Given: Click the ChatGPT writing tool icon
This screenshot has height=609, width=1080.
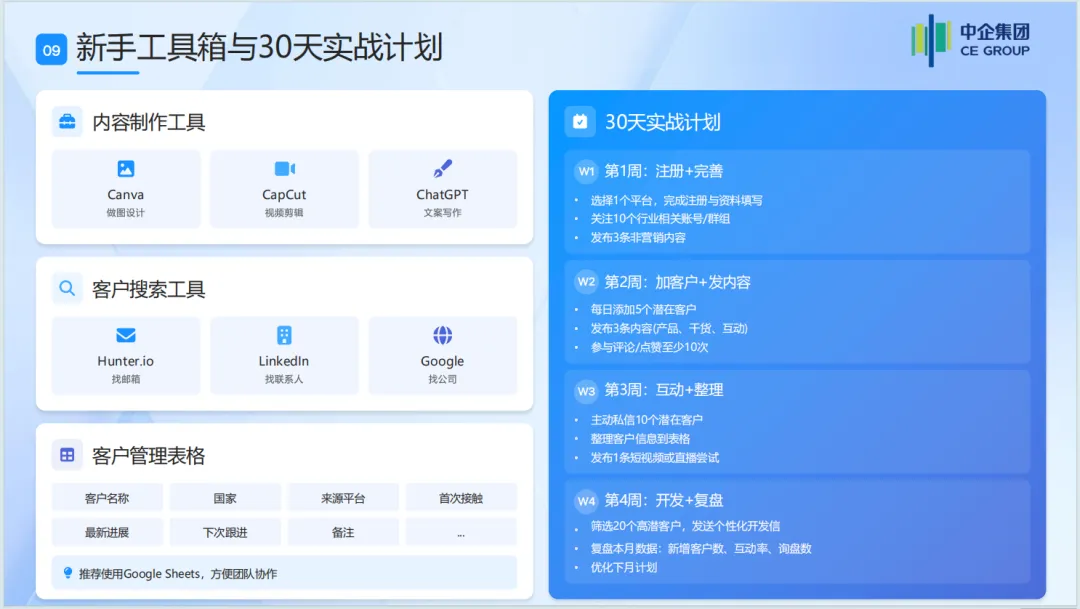Looking at the screenshot, I should tap(443, 170).
